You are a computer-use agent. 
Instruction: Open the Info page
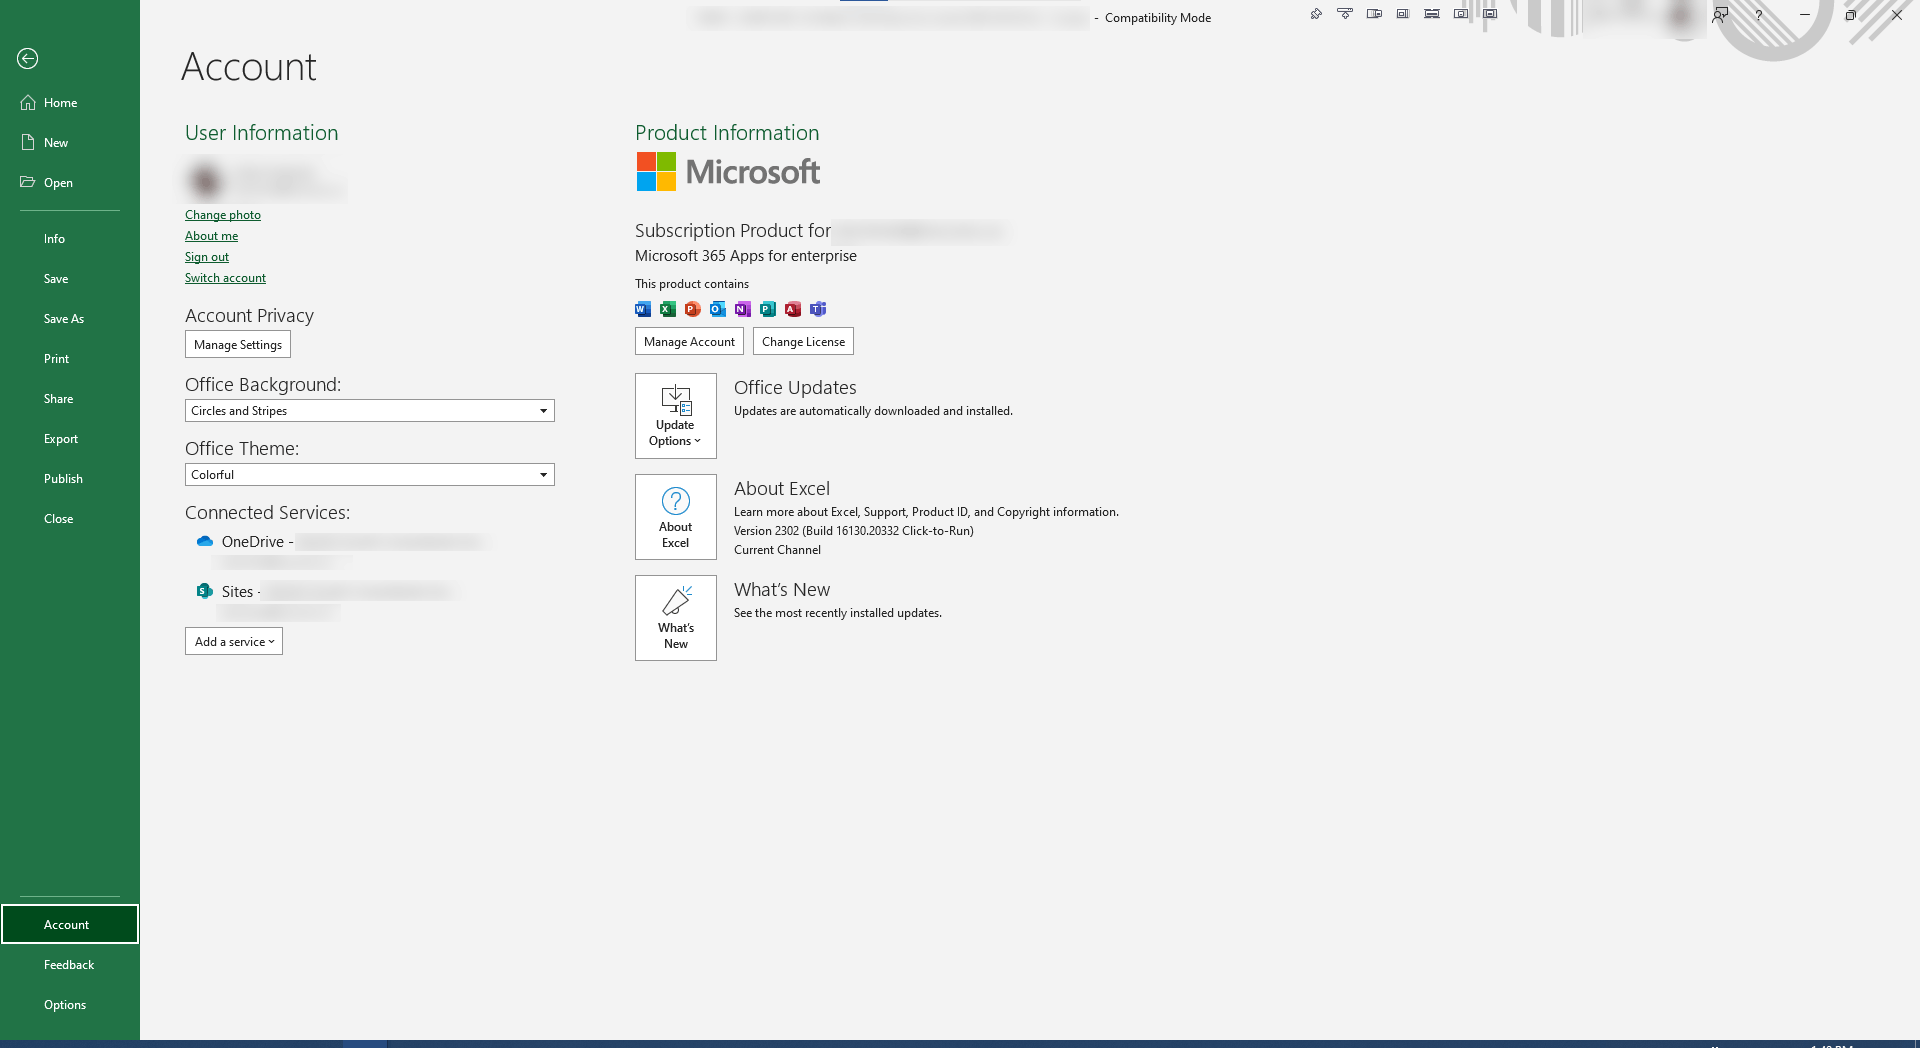[70, 239]
